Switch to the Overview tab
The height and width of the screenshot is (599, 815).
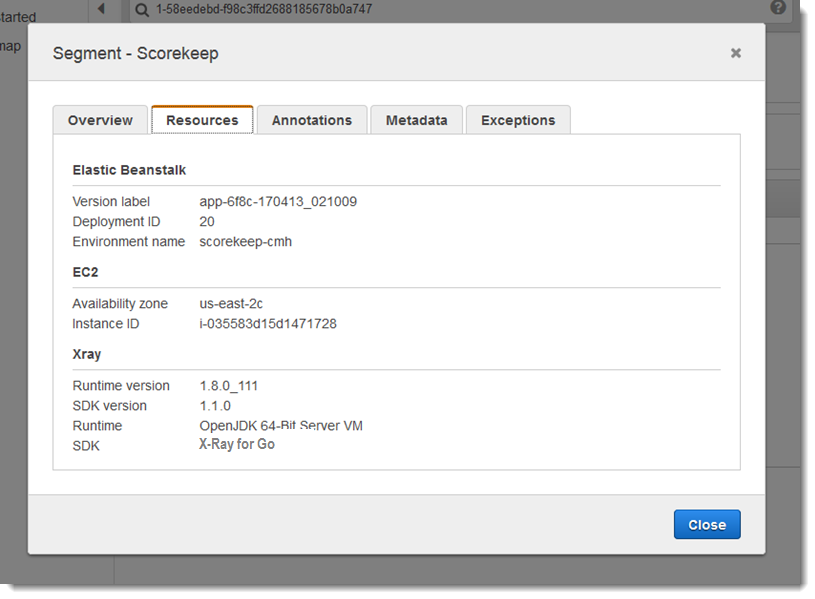point(100,119)
